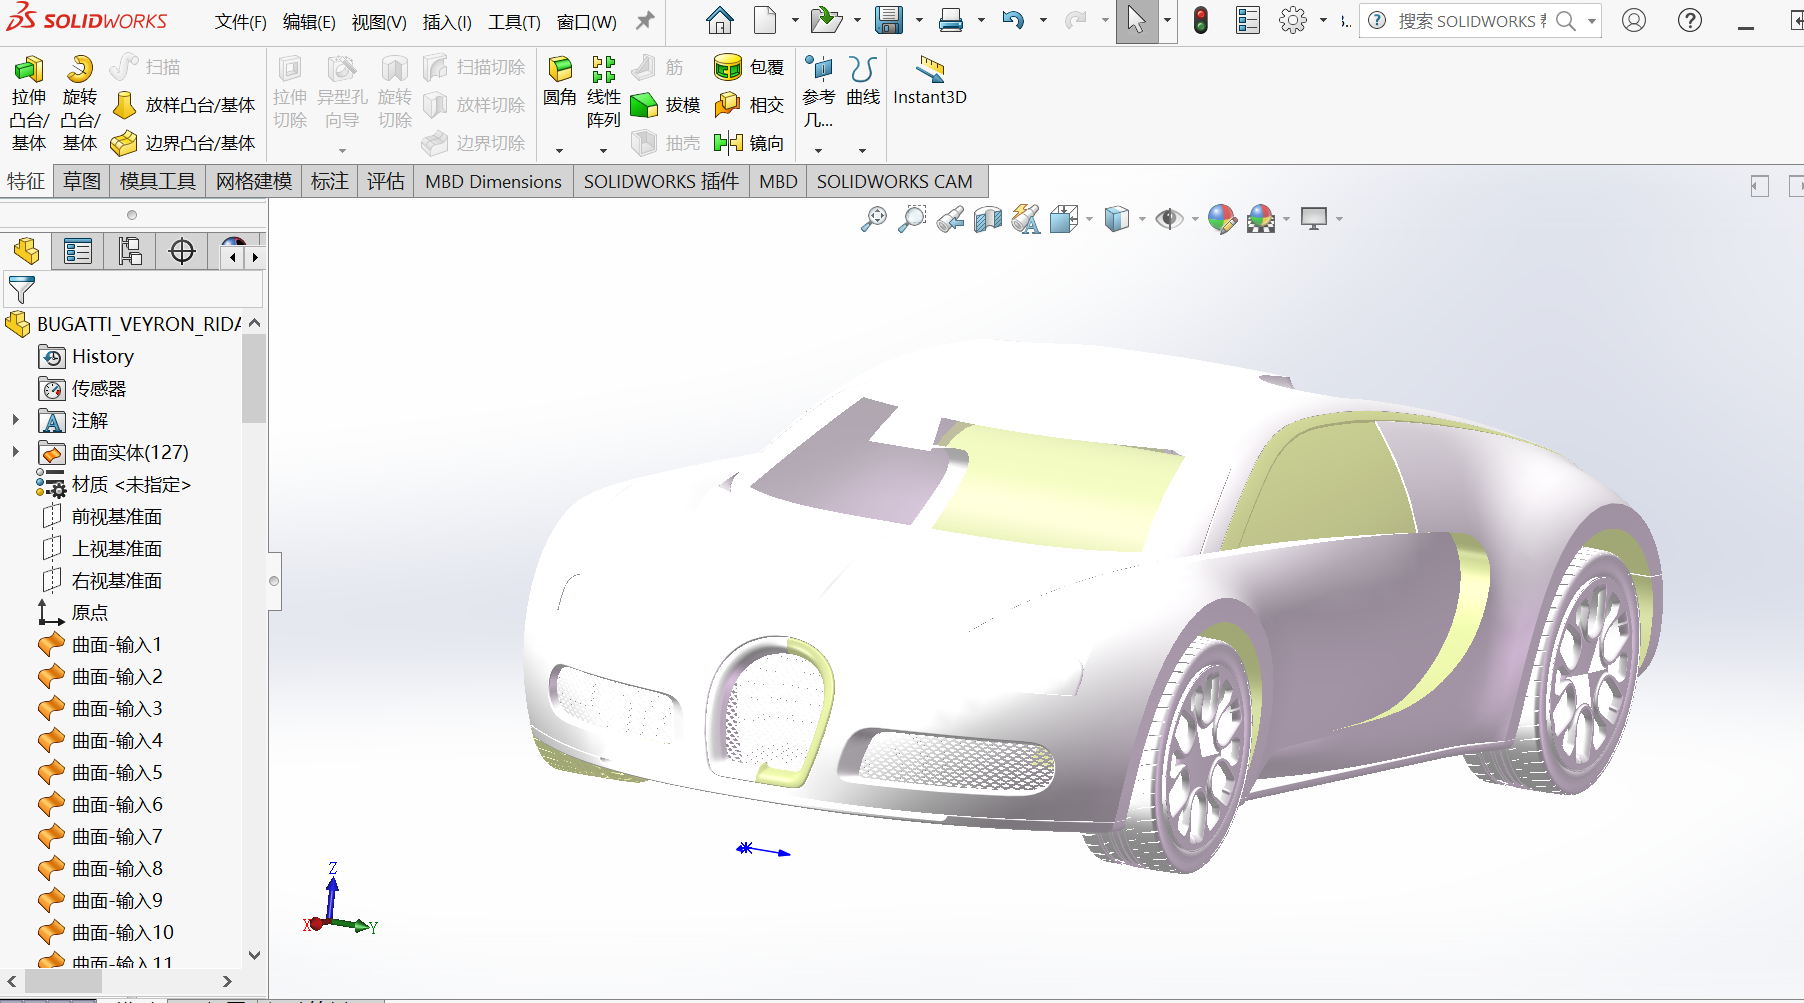Click Previous View icon
The width and height of the screenshot is (1804, 1003).
click(x=950, y=219)
